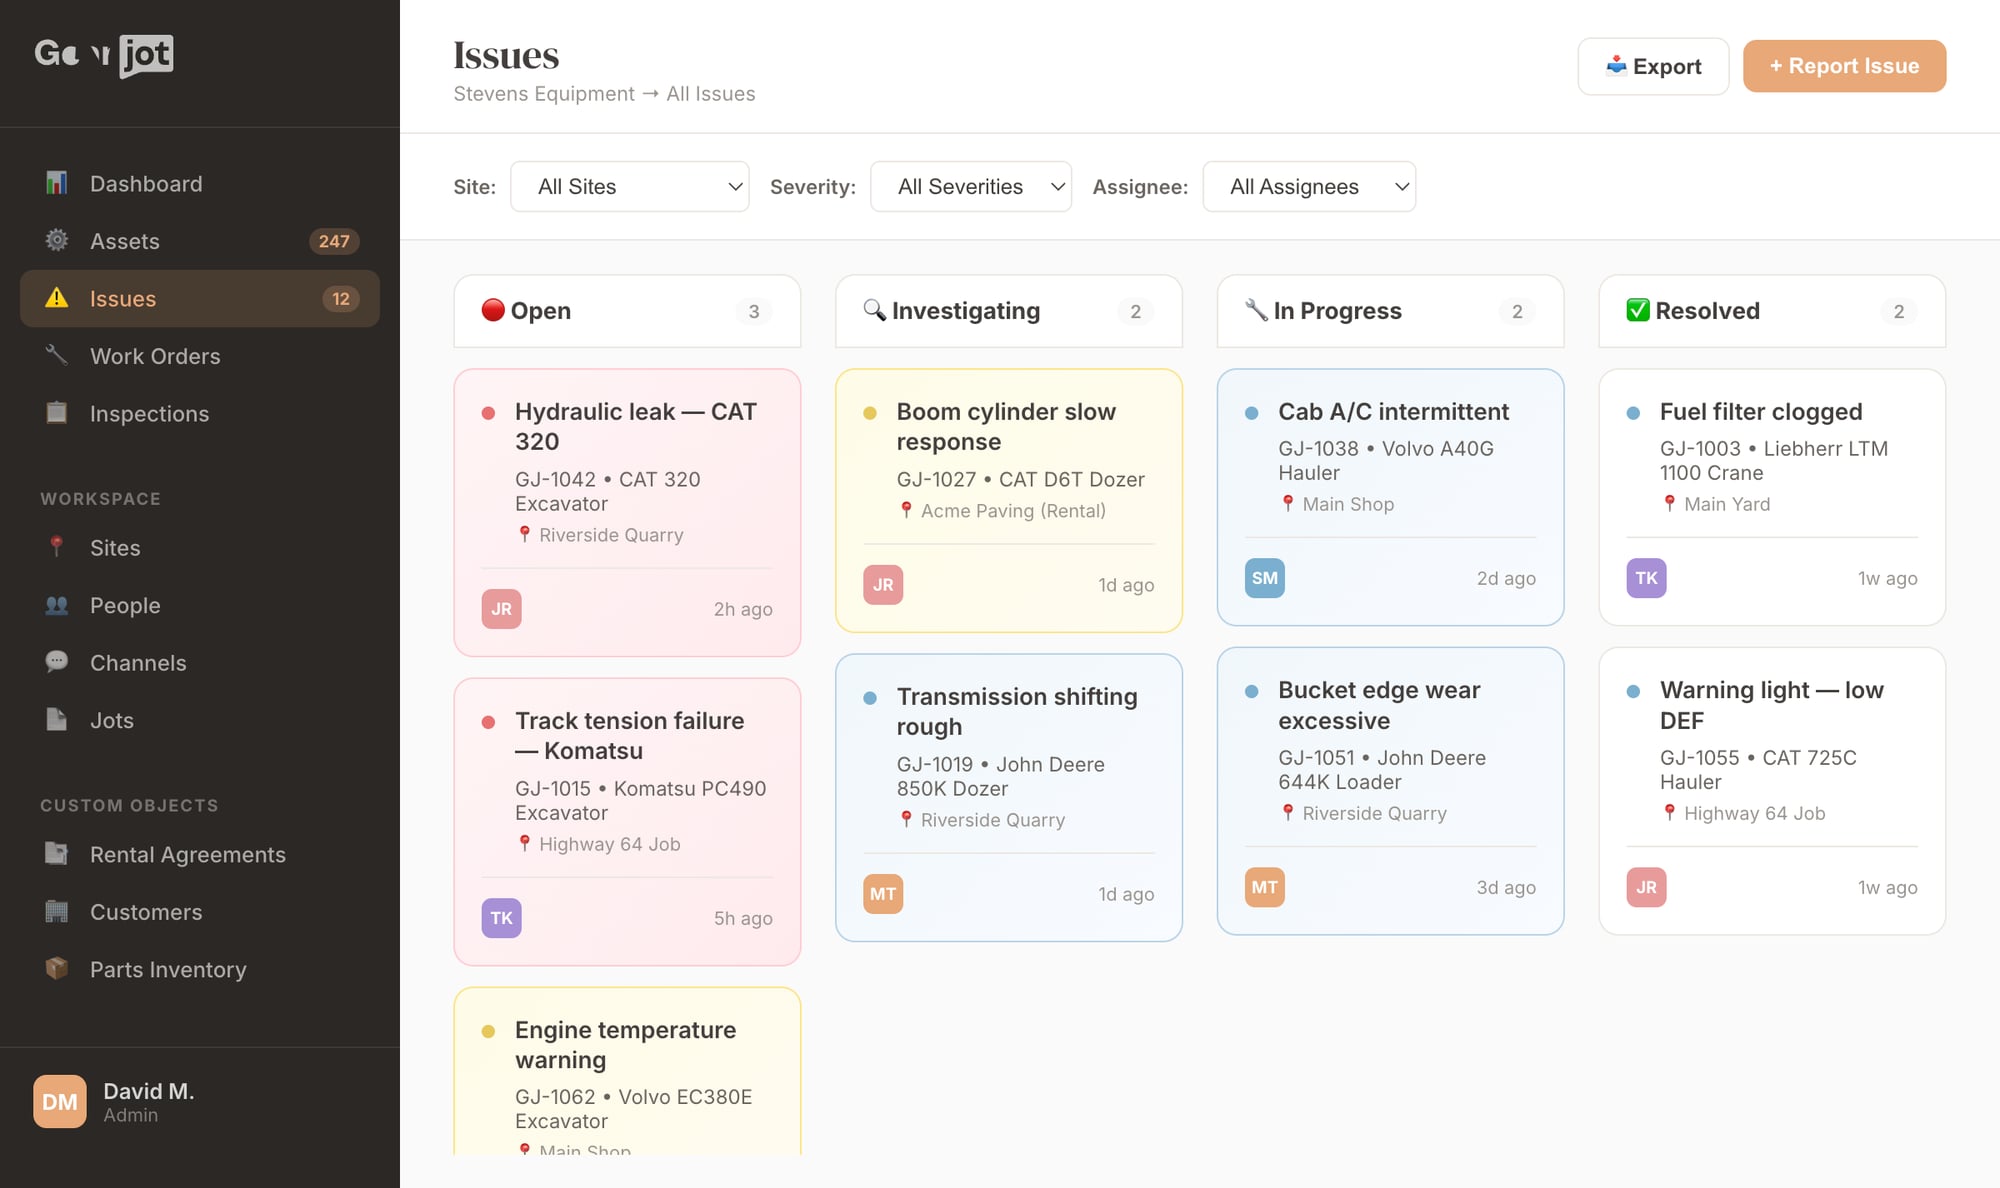
Task: Click the Export button
Action: point(1653,66)
